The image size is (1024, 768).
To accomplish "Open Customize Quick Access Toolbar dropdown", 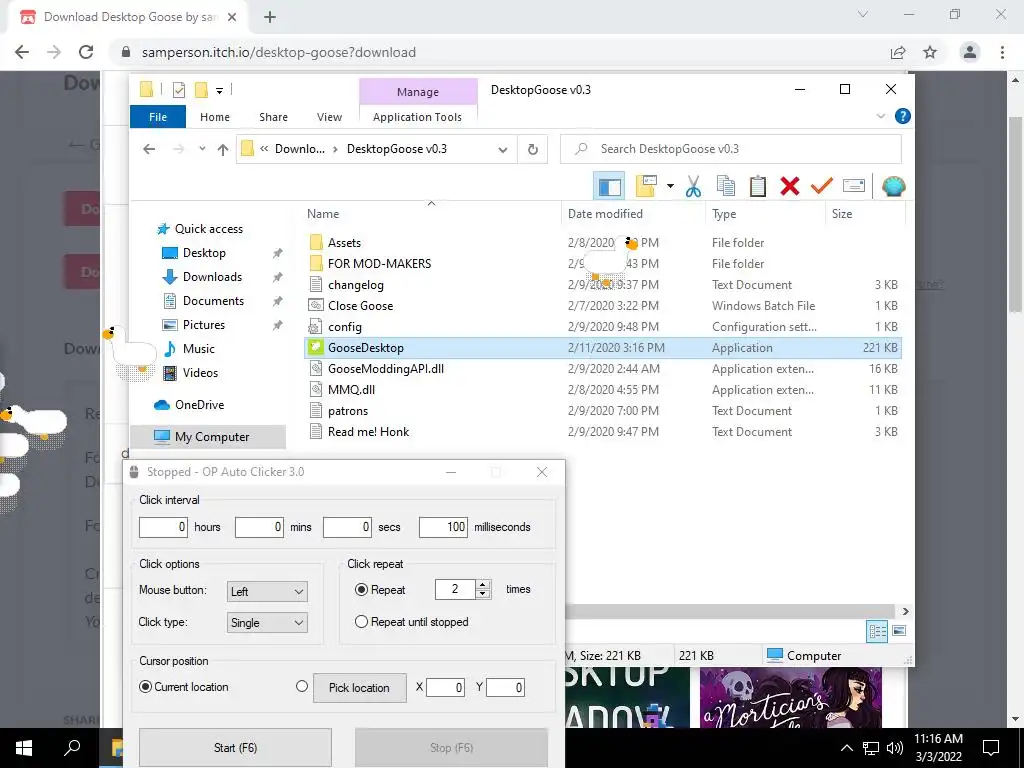I will [219, 91].
